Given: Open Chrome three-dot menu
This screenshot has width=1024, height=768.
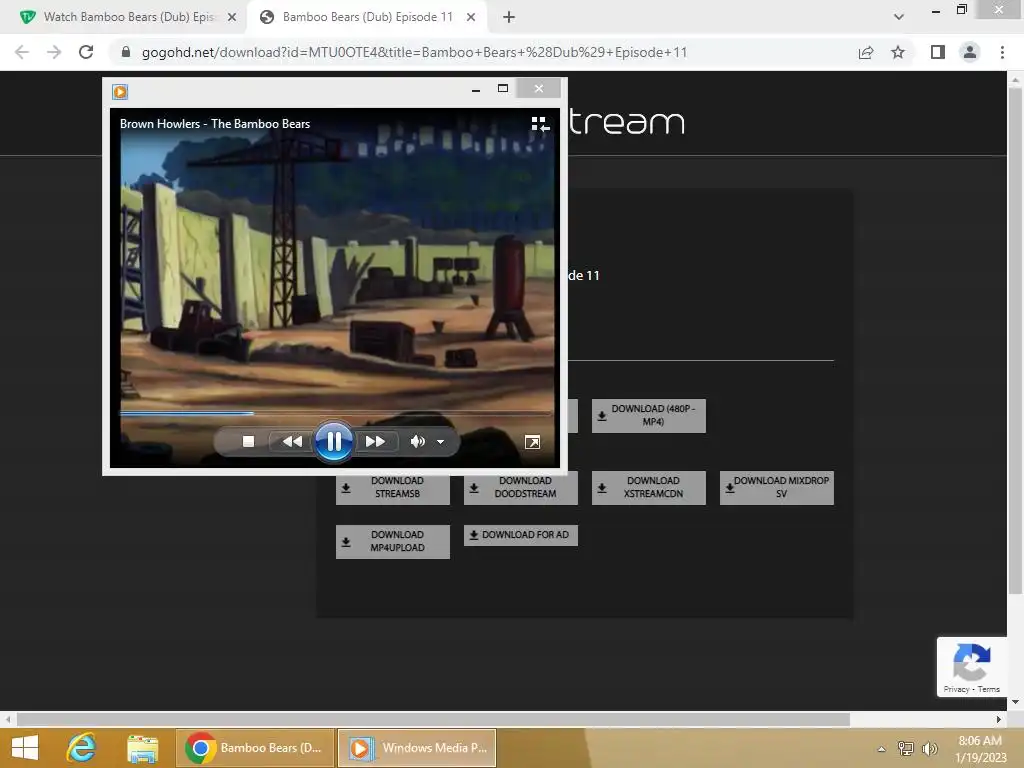Looking at the screenshot, I should 1002,52.
